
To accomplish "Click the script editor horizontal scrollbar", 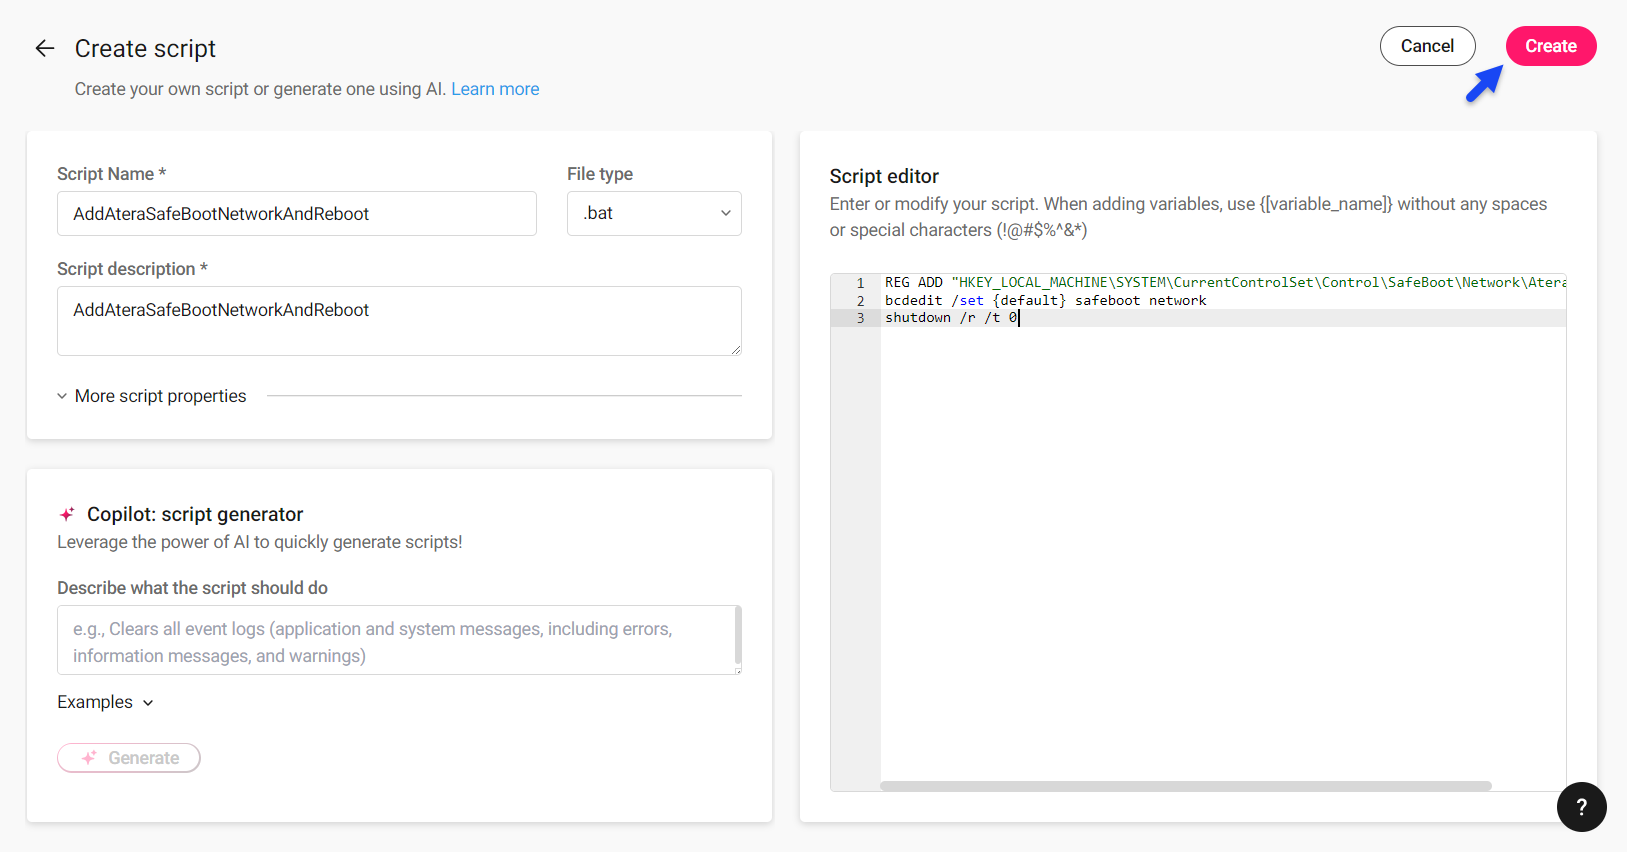I will coord(1185,786).
